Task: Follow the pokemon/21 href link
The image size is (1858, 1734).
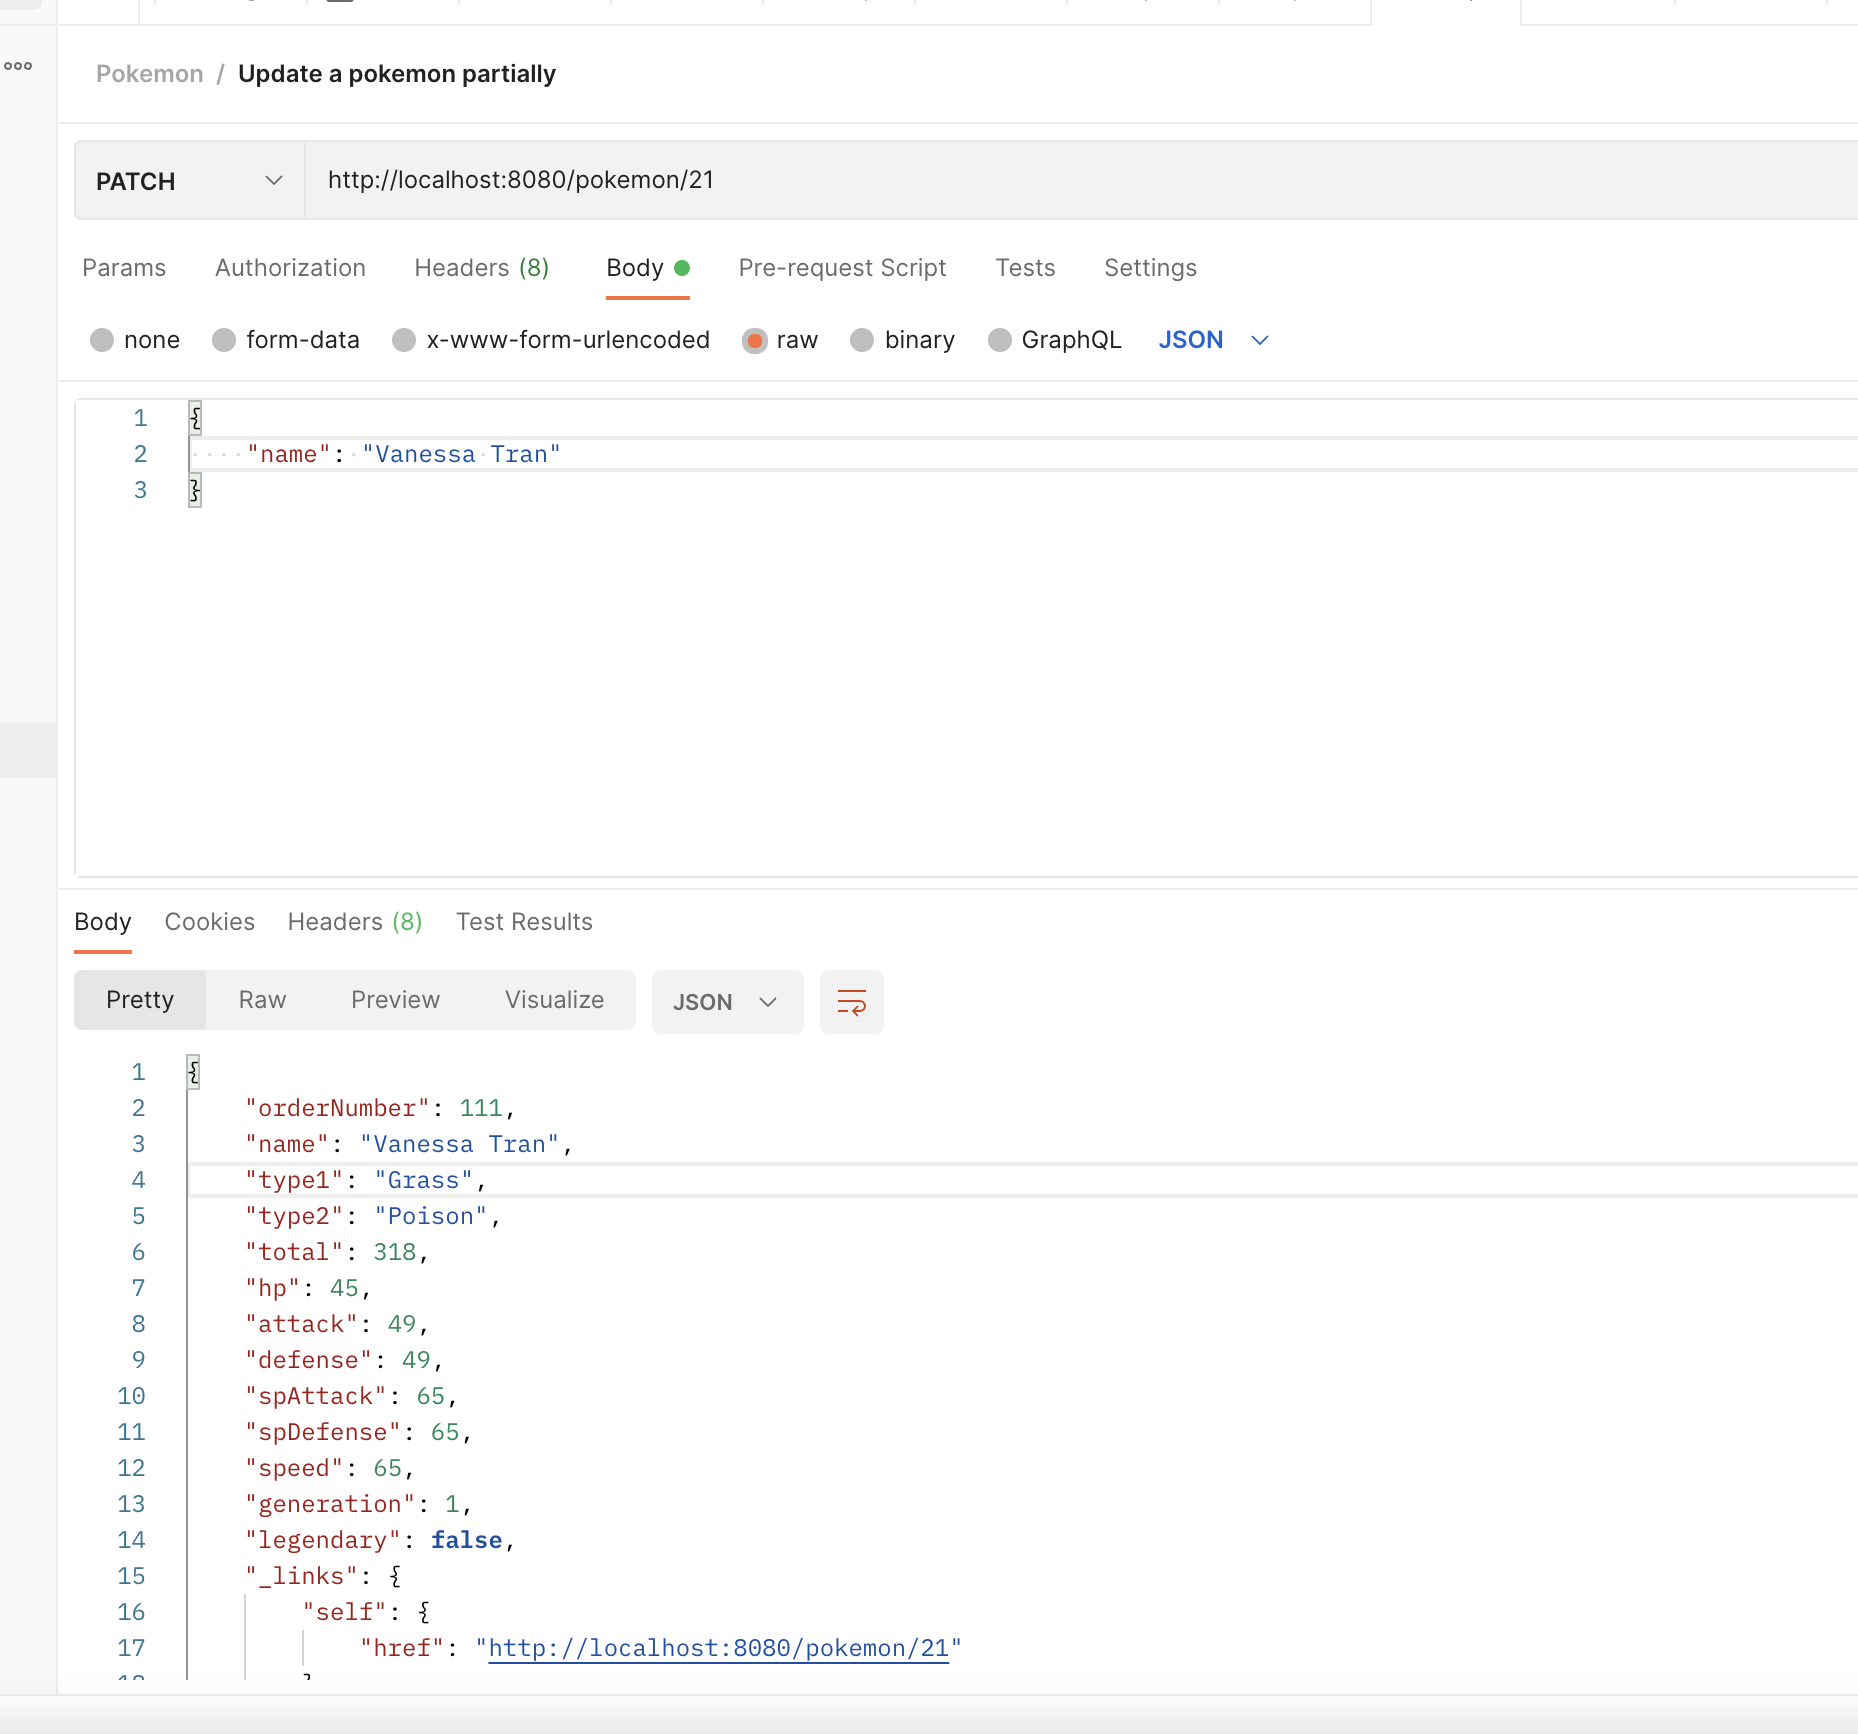Action: [716, 1648]
